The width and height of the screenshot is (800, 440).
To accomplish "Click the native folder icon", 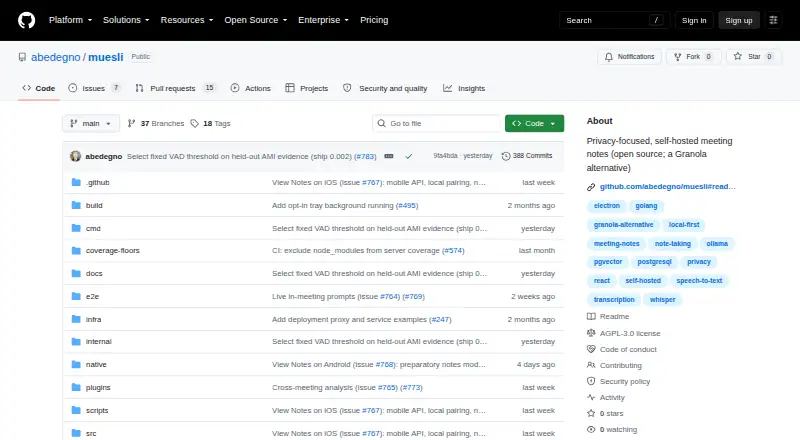I will (76, 364).
